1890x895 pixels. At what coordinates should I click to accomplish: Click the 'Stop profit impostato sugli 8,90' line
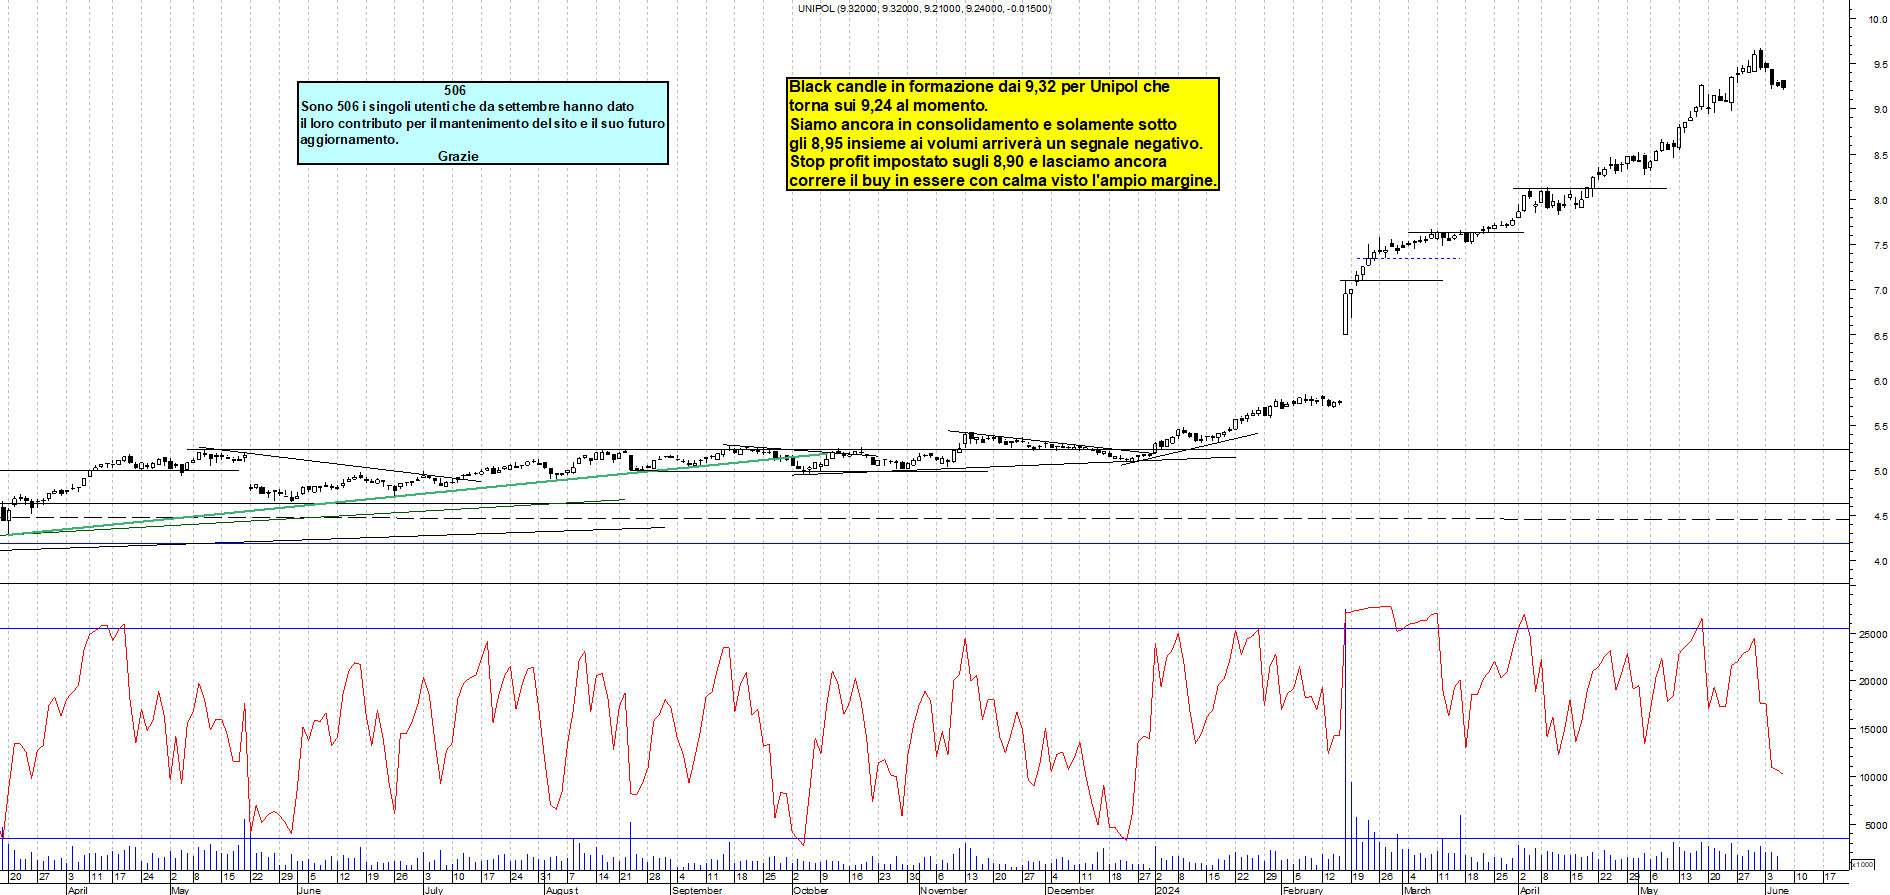pos(978,161)
